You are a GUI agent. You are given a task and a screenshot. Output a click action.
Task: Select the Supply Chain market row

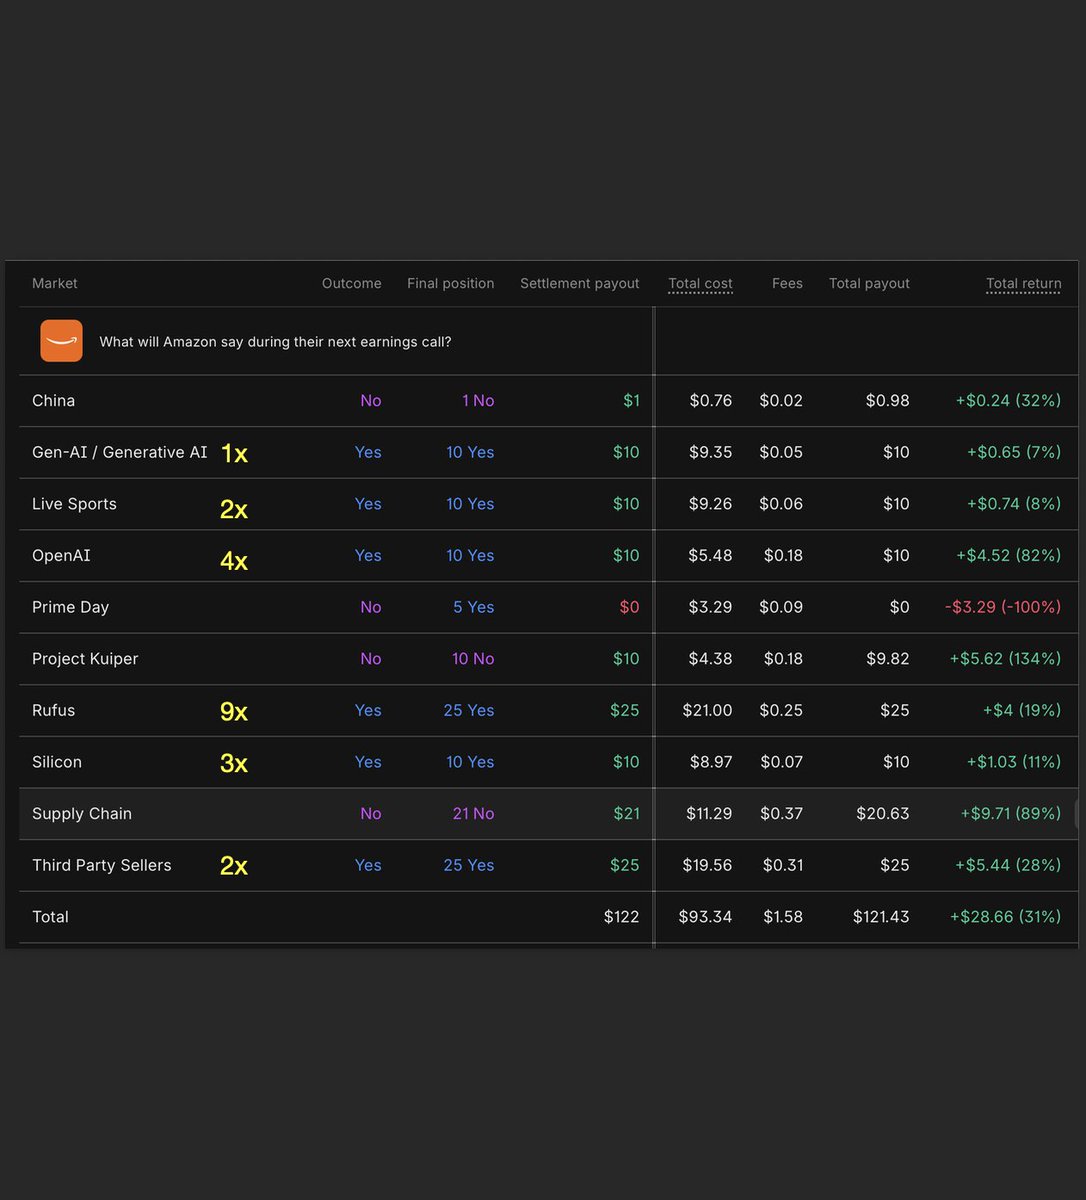pyautogui.click(x=82, y=814)
